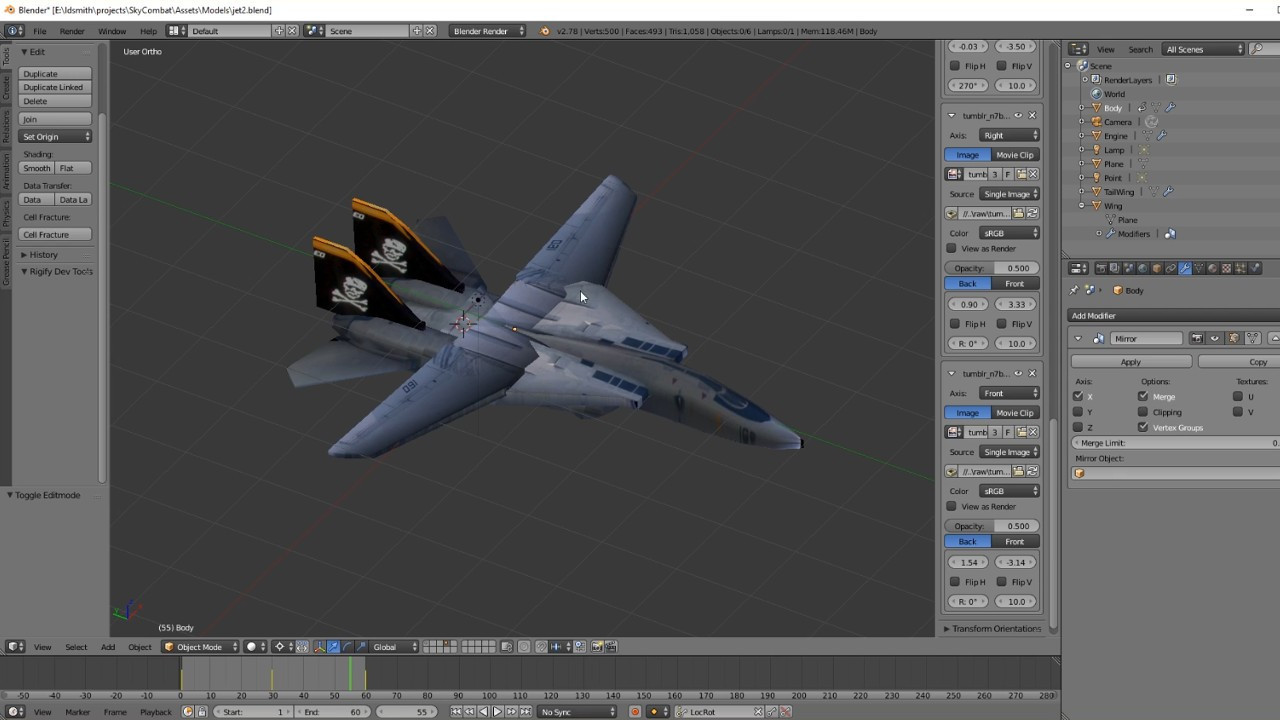The height and width of the screenshot is (720, 1280).
Task: Open the Render properties camera icon
Action: click(1101, 268)
